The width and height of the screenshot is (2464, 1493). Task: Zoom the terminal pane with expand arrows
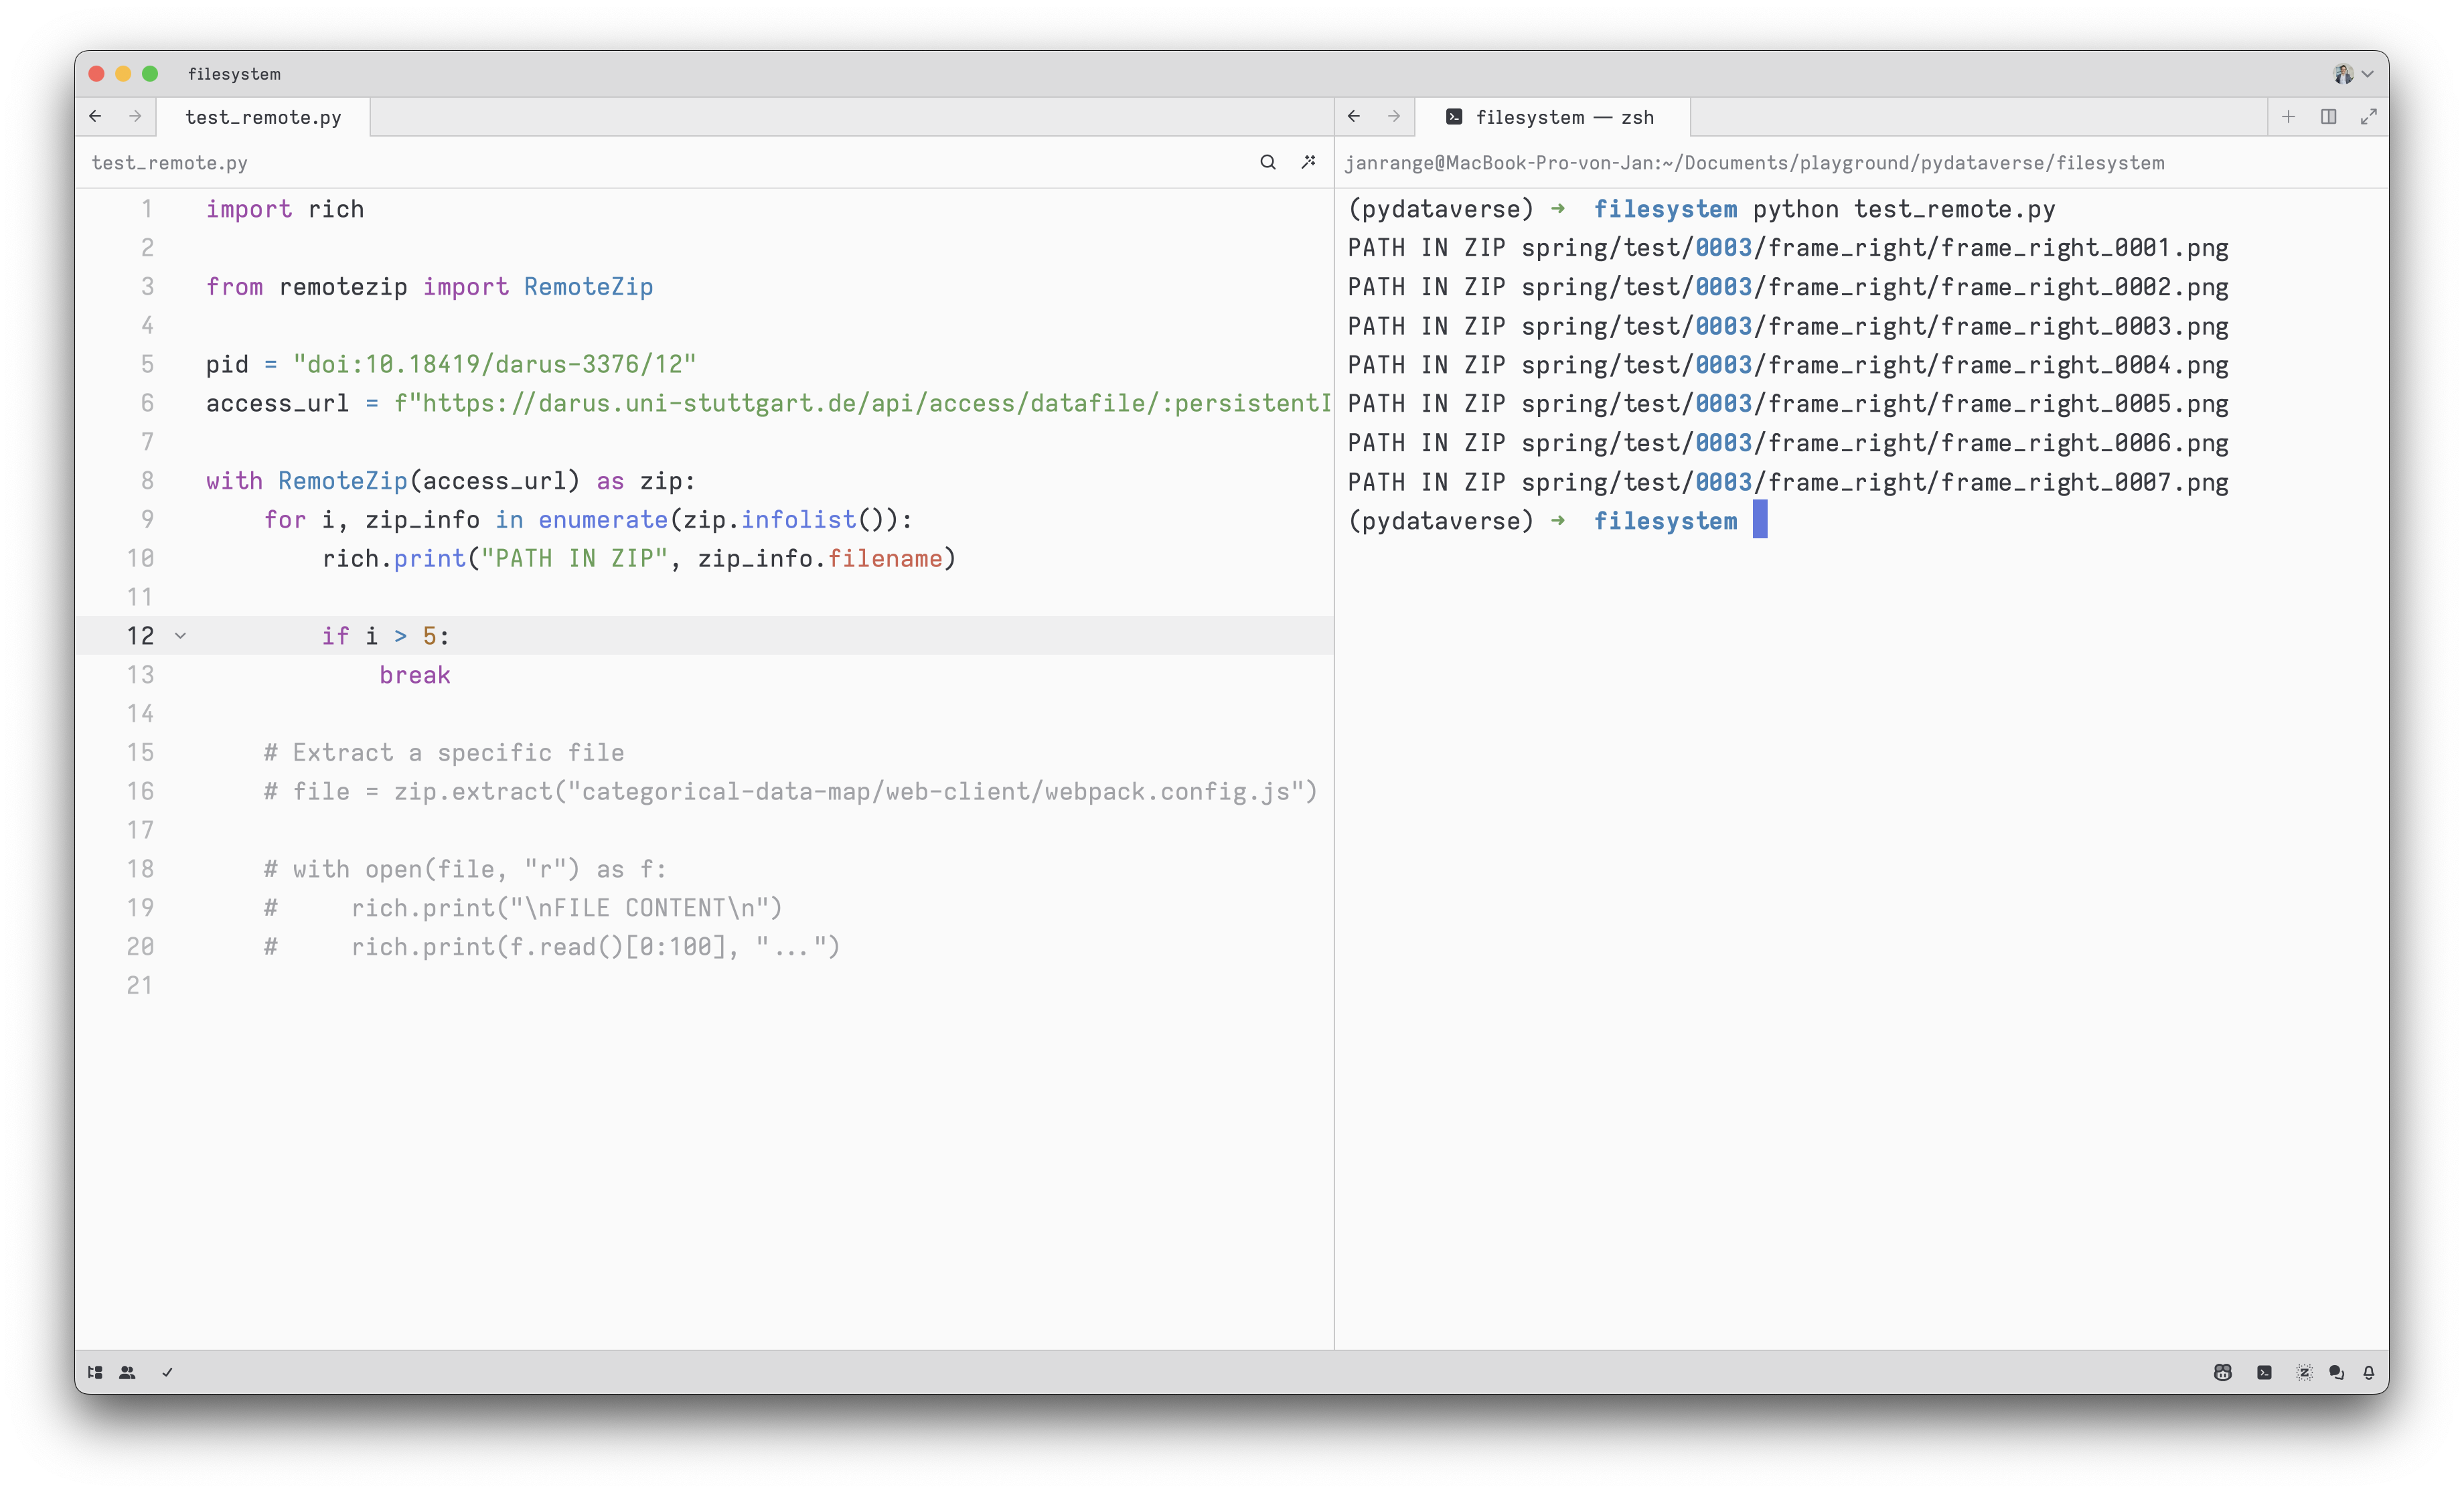(2368, 117)
